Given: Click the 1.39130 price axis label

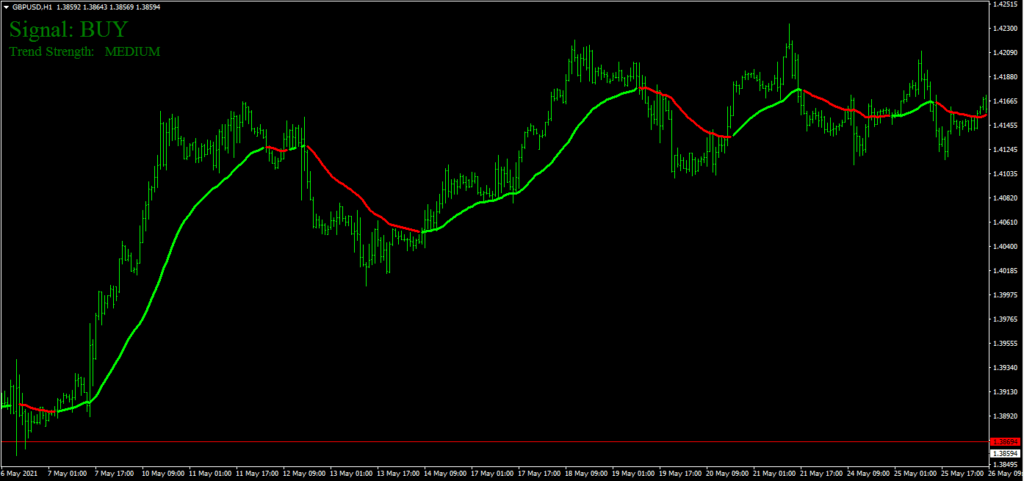Looking at the screenshot, I should (1003, 392).
